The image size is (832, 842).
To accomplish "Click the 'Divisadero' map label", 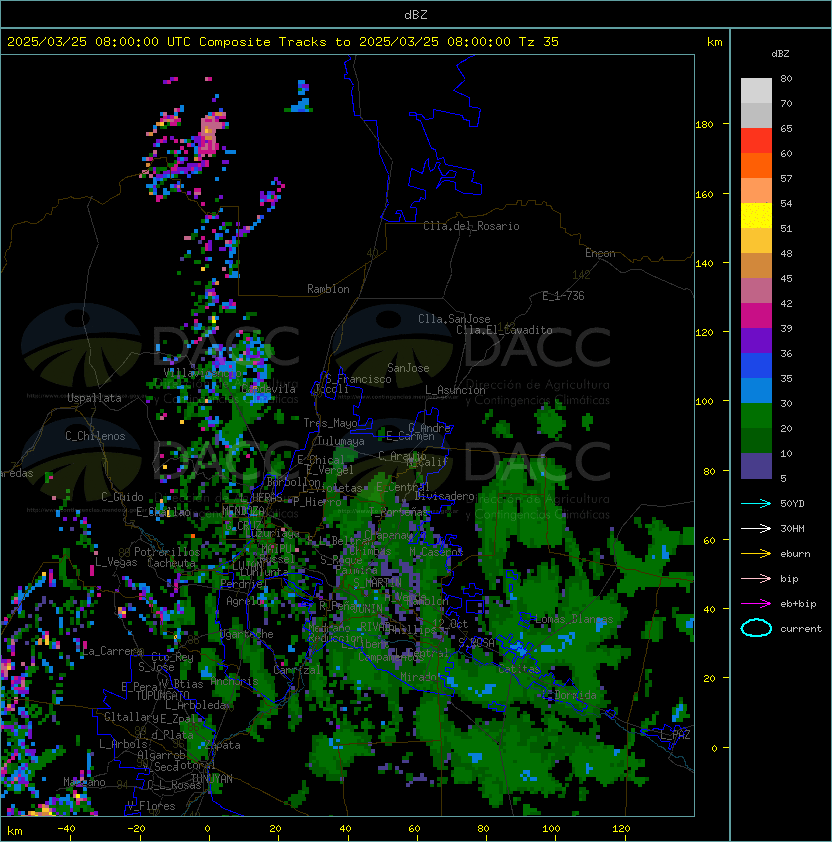I will (x=444, y=496).
